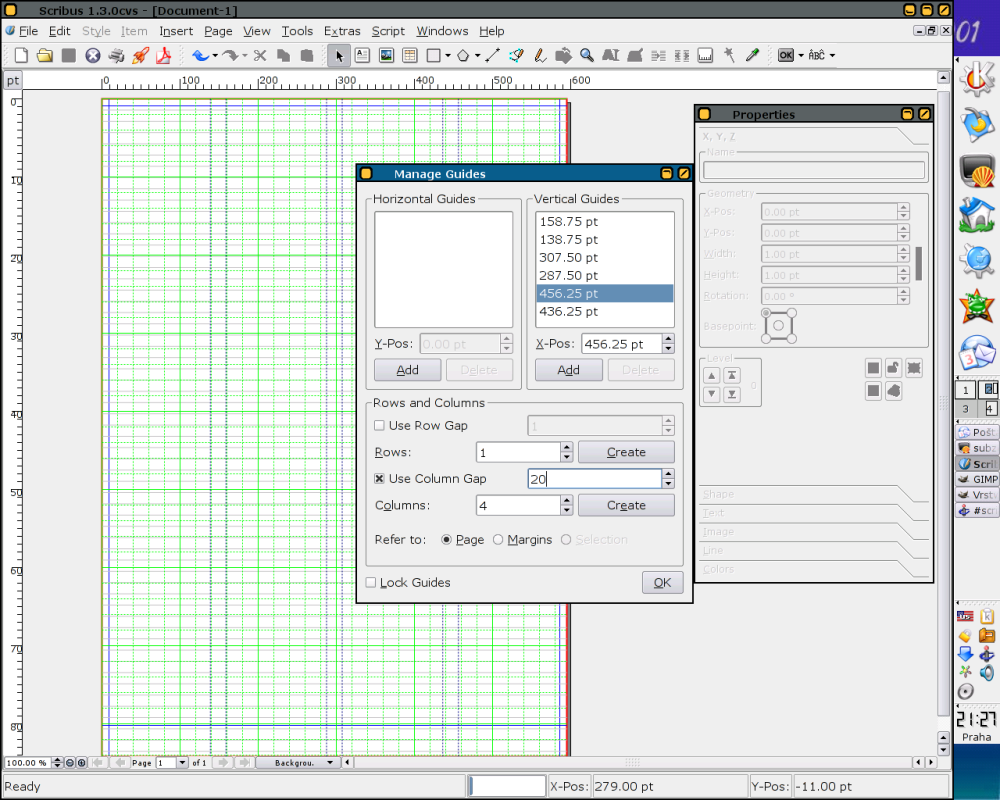Screen dimensions: 1000x800
Task: Click Create button next to Columns
Action: (626, 505)
